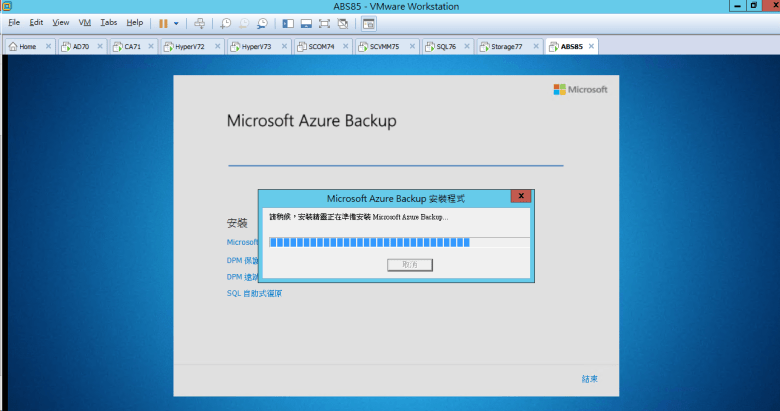Click the 結束 link in the installer
The image size is (780, 411).
[589, 379]
